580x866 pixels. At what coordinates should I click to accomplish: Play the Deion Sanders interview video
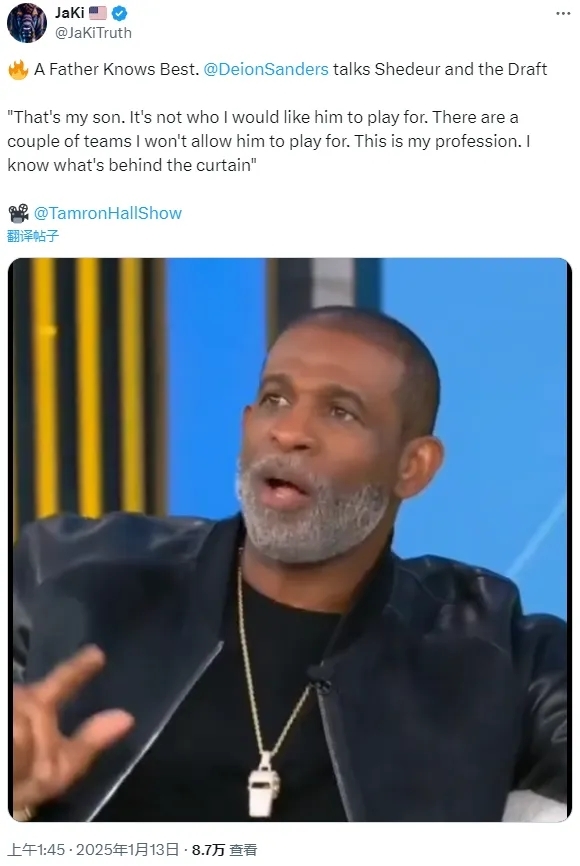click(x=289, y=540)
